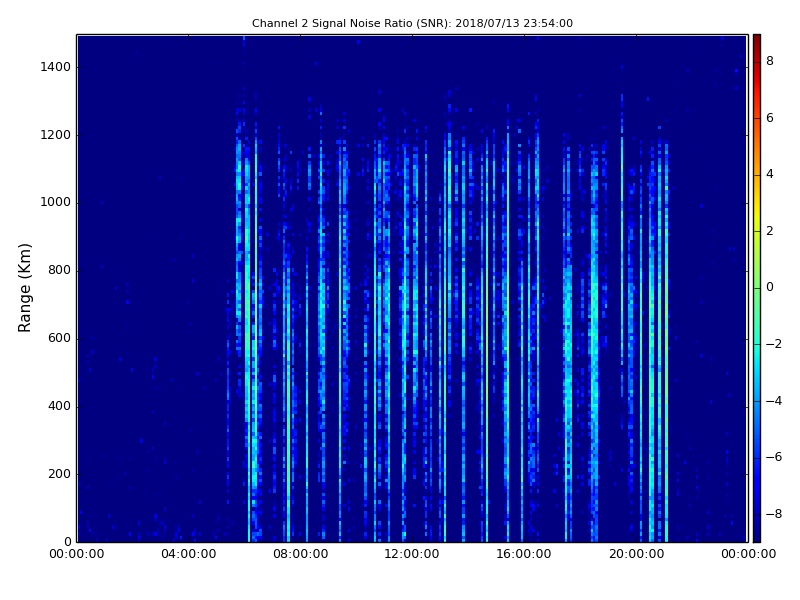
Task: Click the 04:00:00 time tick label
Action: click(x=189, y=554)
